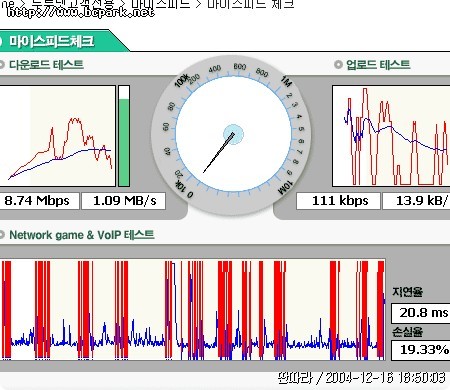This screenshot has height=390, width=450.
Task: Click the 2004-12-16 timestamp text
Action: [x=385, y=378]
